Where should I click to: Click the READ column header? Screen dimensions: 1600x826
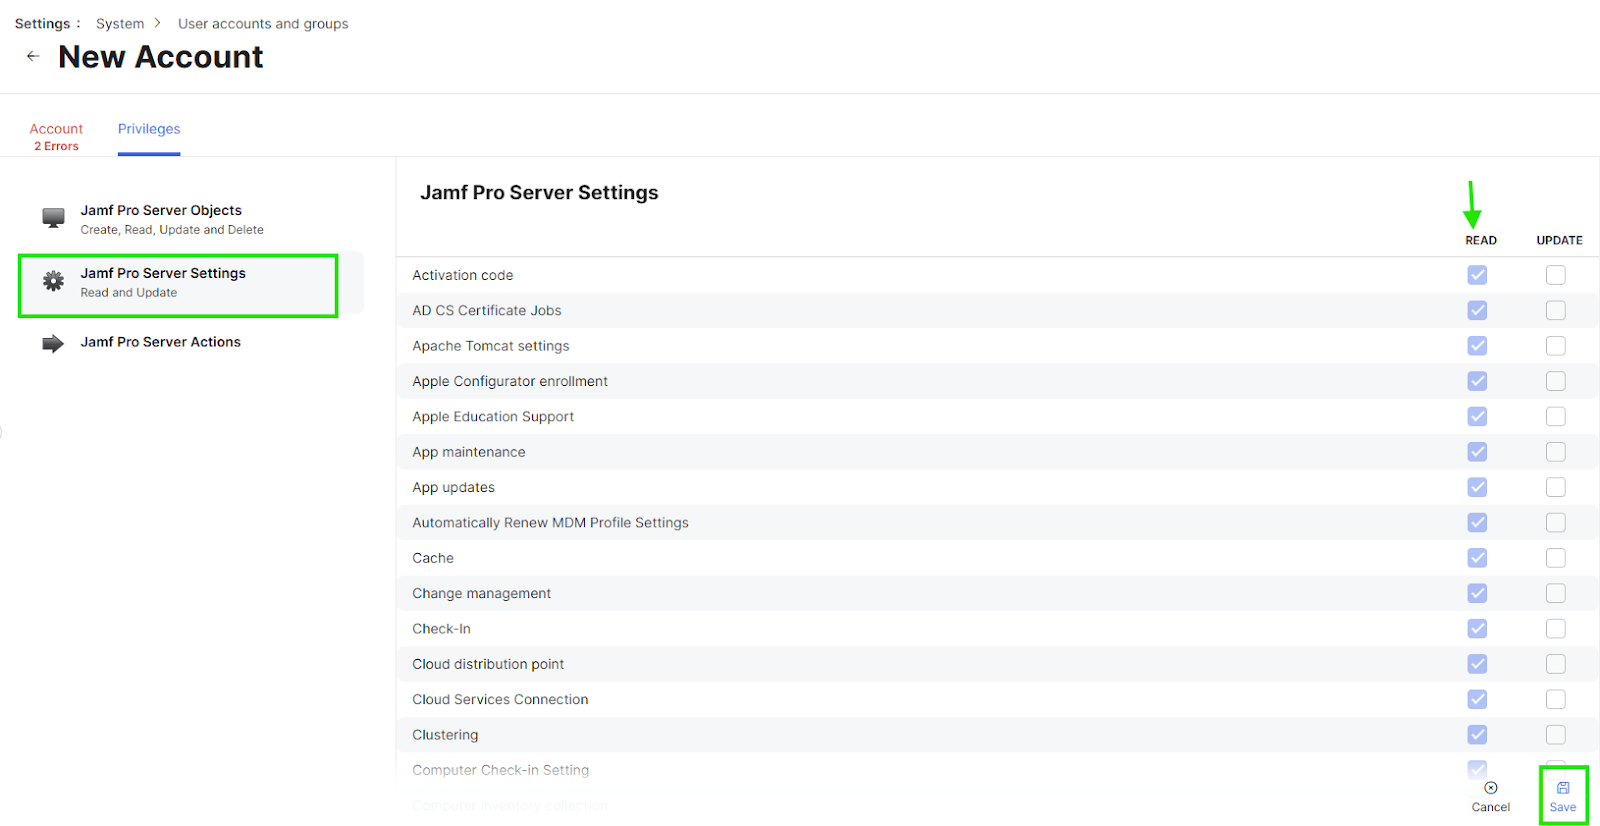click(x=1481, y=240)
